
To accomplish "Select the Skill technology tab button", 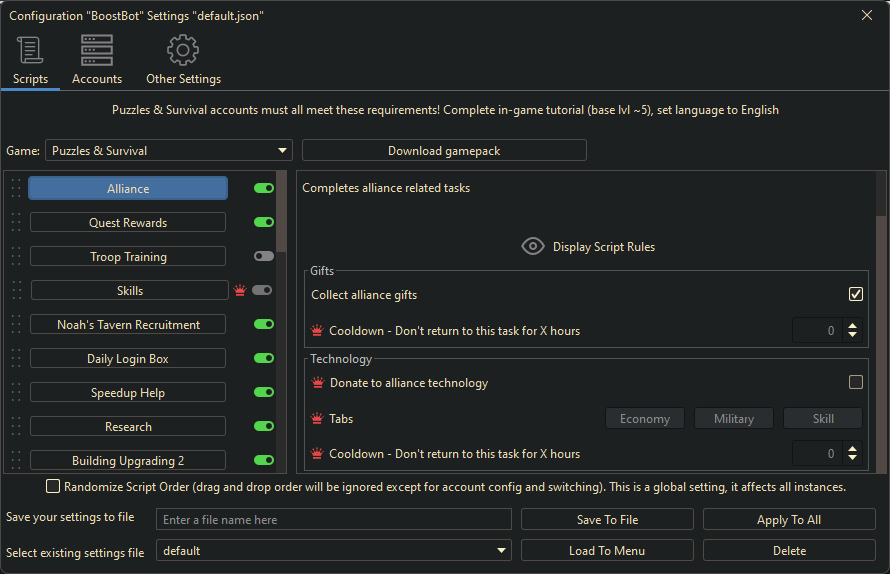I will 823,418.
